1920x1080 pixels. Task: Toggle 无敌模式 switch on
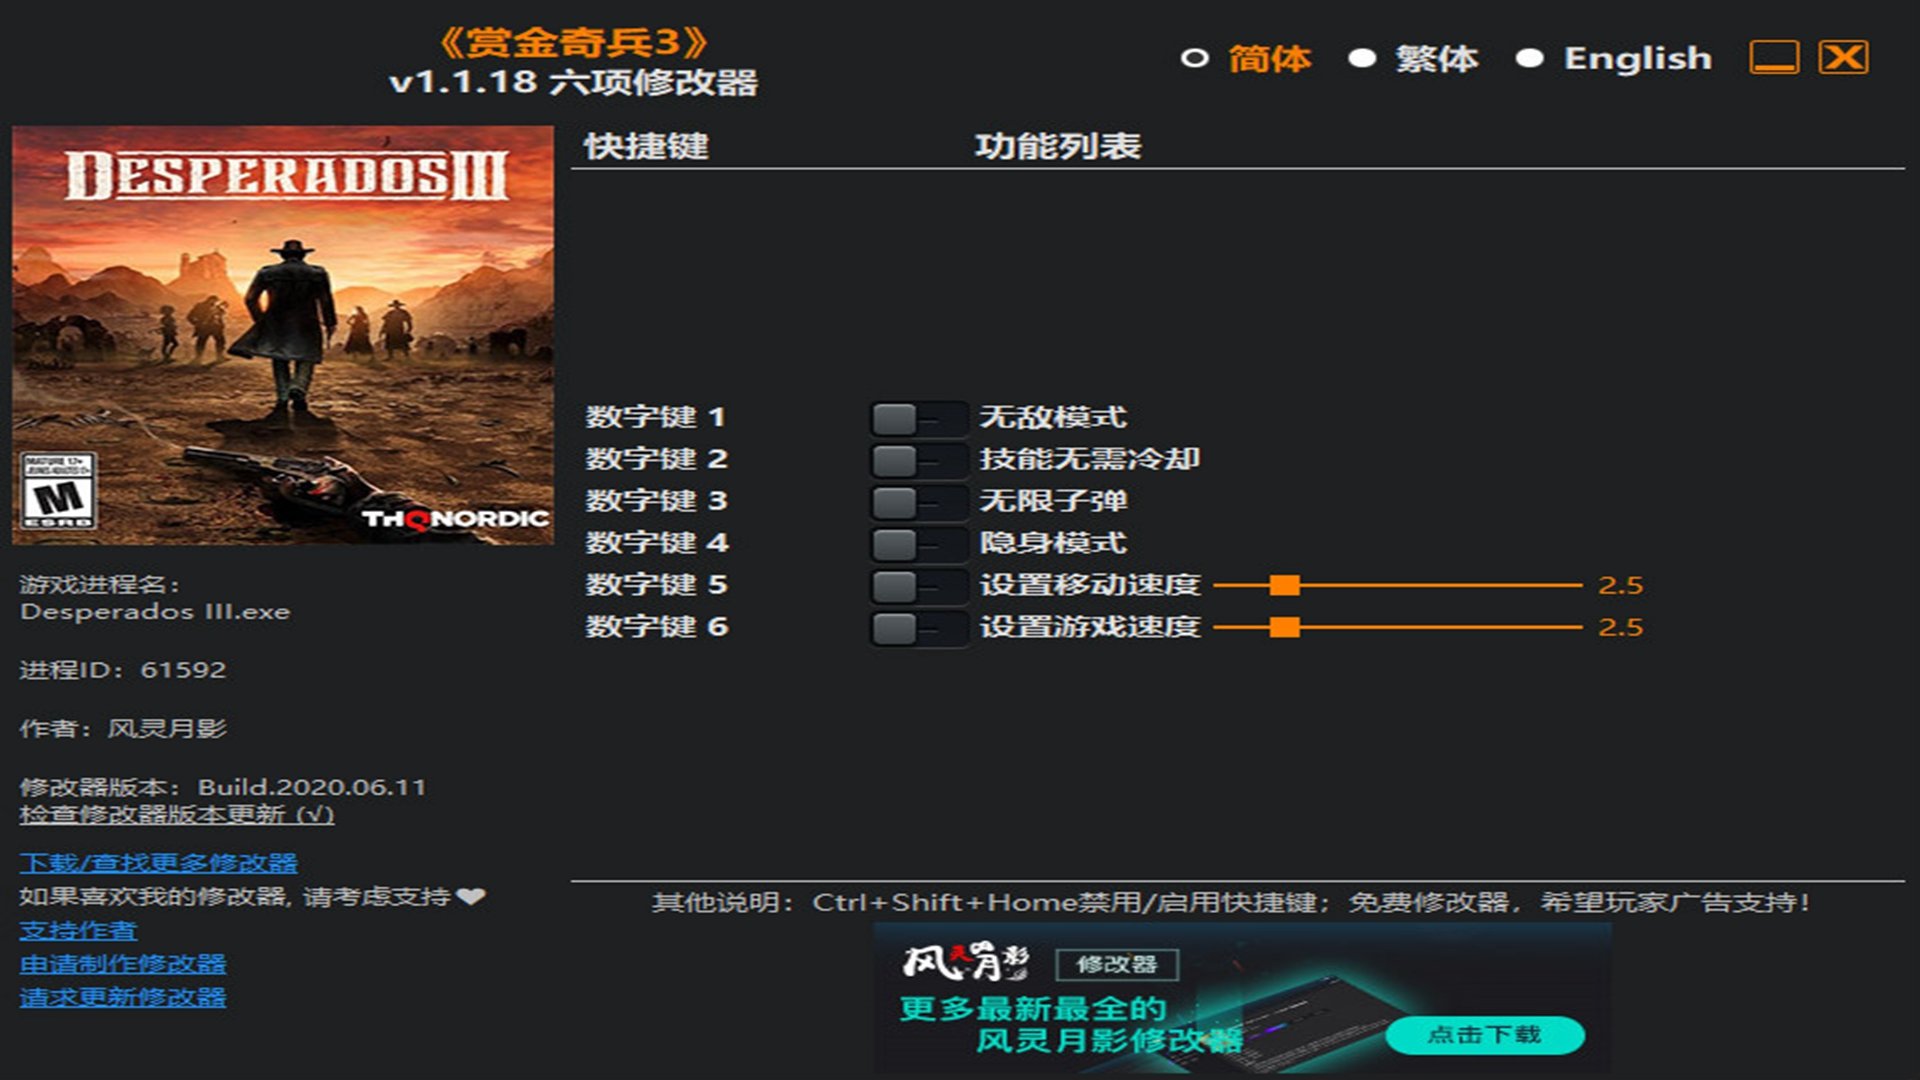pyautogui.click(x=917, y=418)
